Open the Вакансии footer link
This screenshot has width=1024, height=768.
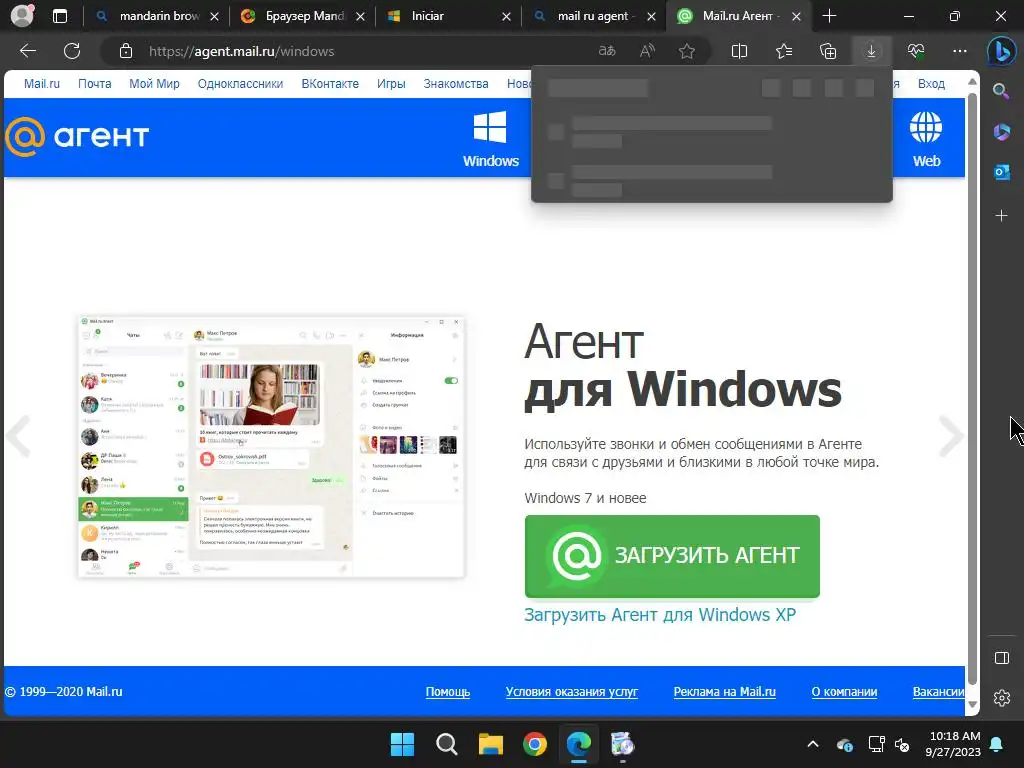click(x=938, y=692)
